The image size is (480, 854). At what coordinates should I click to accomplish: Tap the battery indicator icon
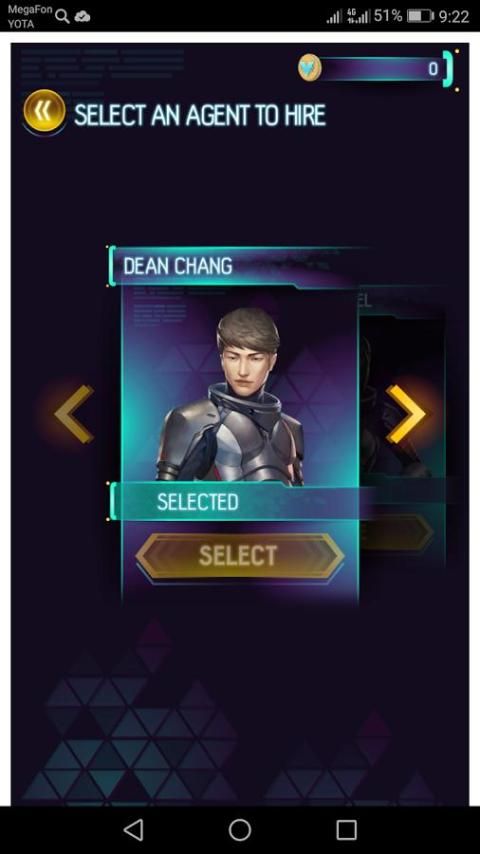point(420,16)
